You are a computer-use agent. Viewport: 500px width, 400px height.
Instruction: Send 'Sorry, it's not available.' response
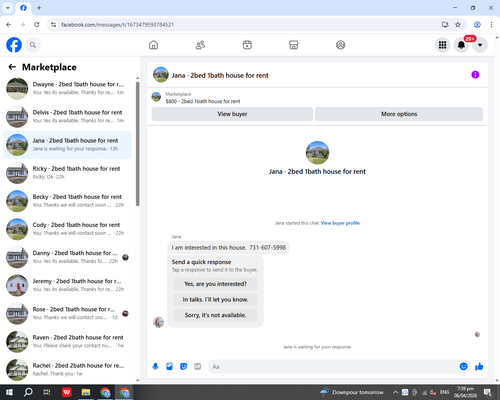pos(215,315)
